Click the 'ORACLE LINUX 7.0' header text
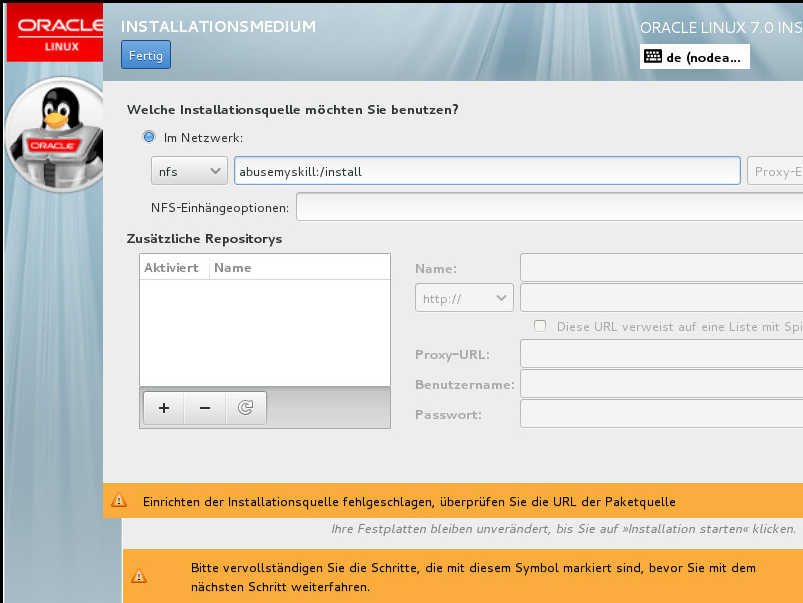The width and height of the screenshot is (803, 603). [x=722, y=28]
